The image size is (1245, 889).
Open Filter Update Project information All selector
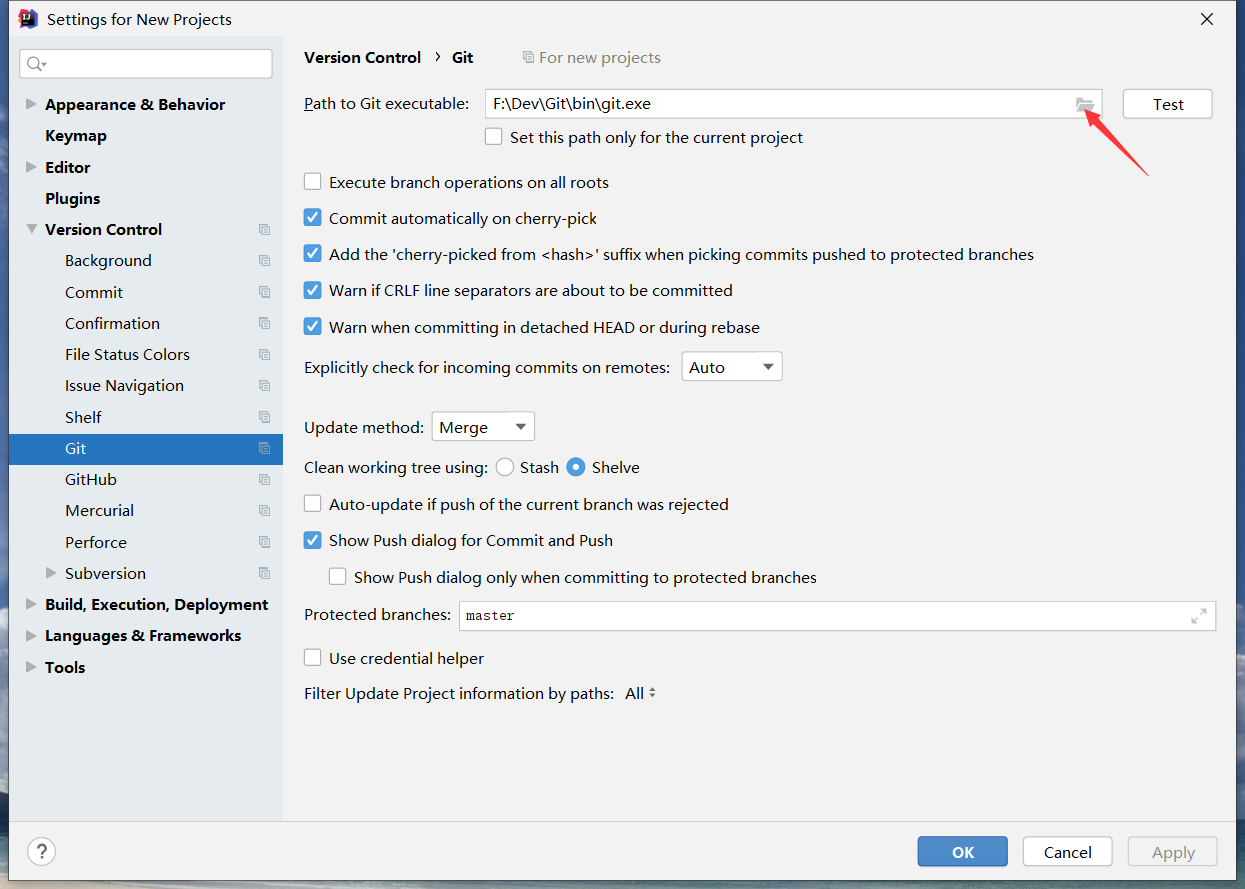(641, 693)
